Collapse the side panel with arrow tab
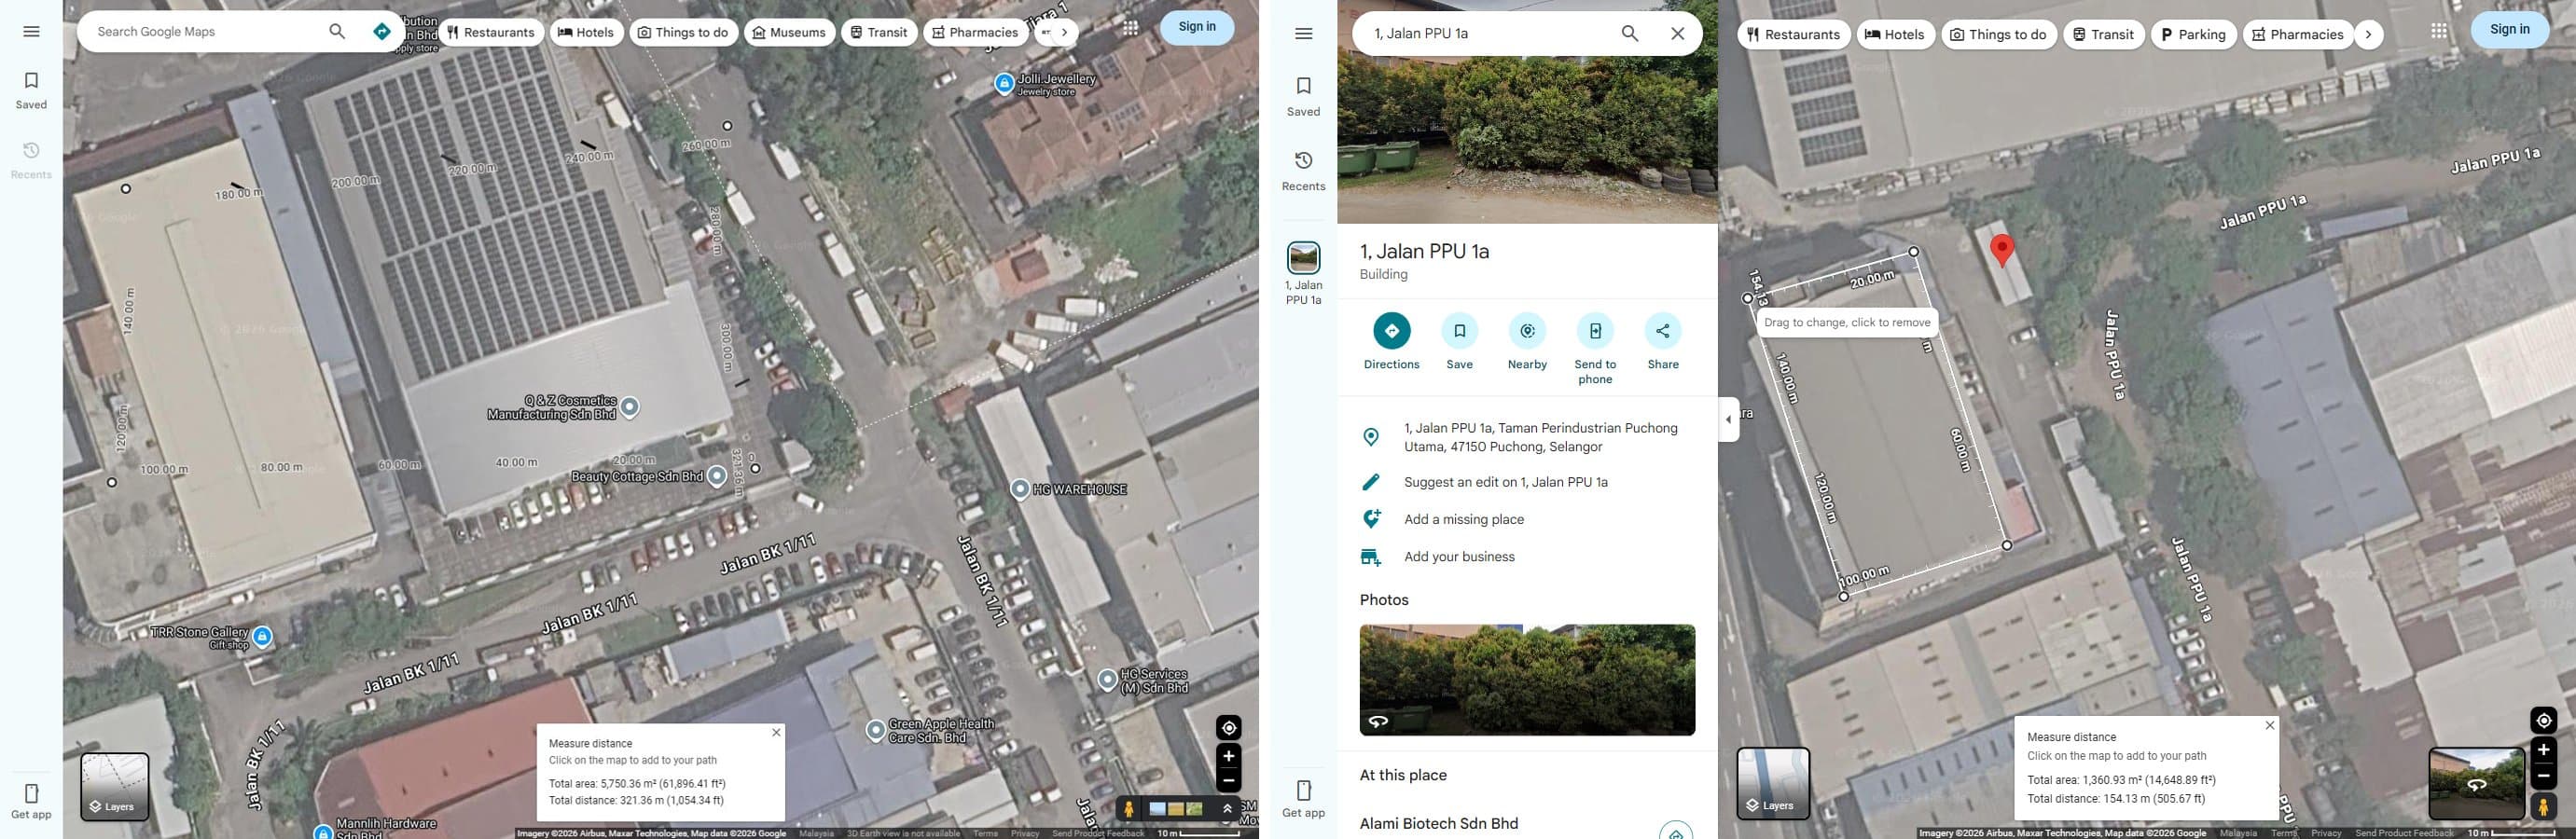The image size is (2576, 839). 1728,420
